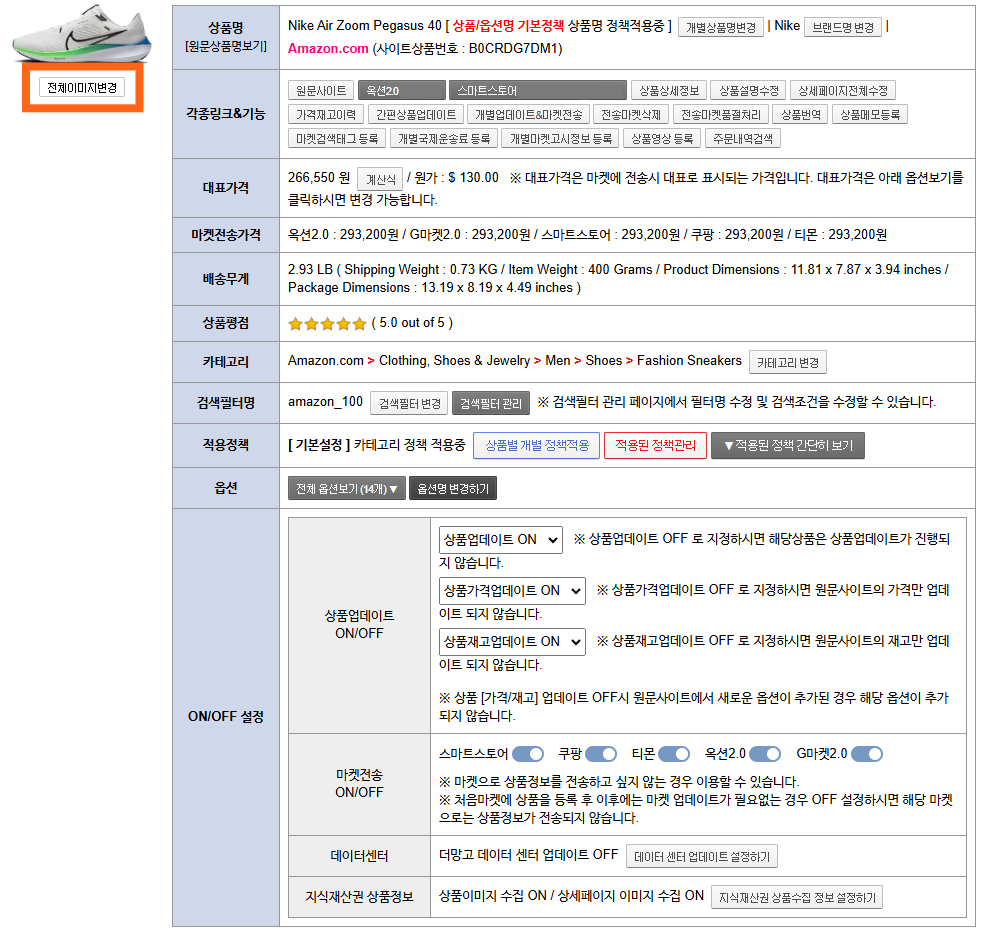Click the five-star product rating icons
986x935 pixels.
tap(327, 323)
